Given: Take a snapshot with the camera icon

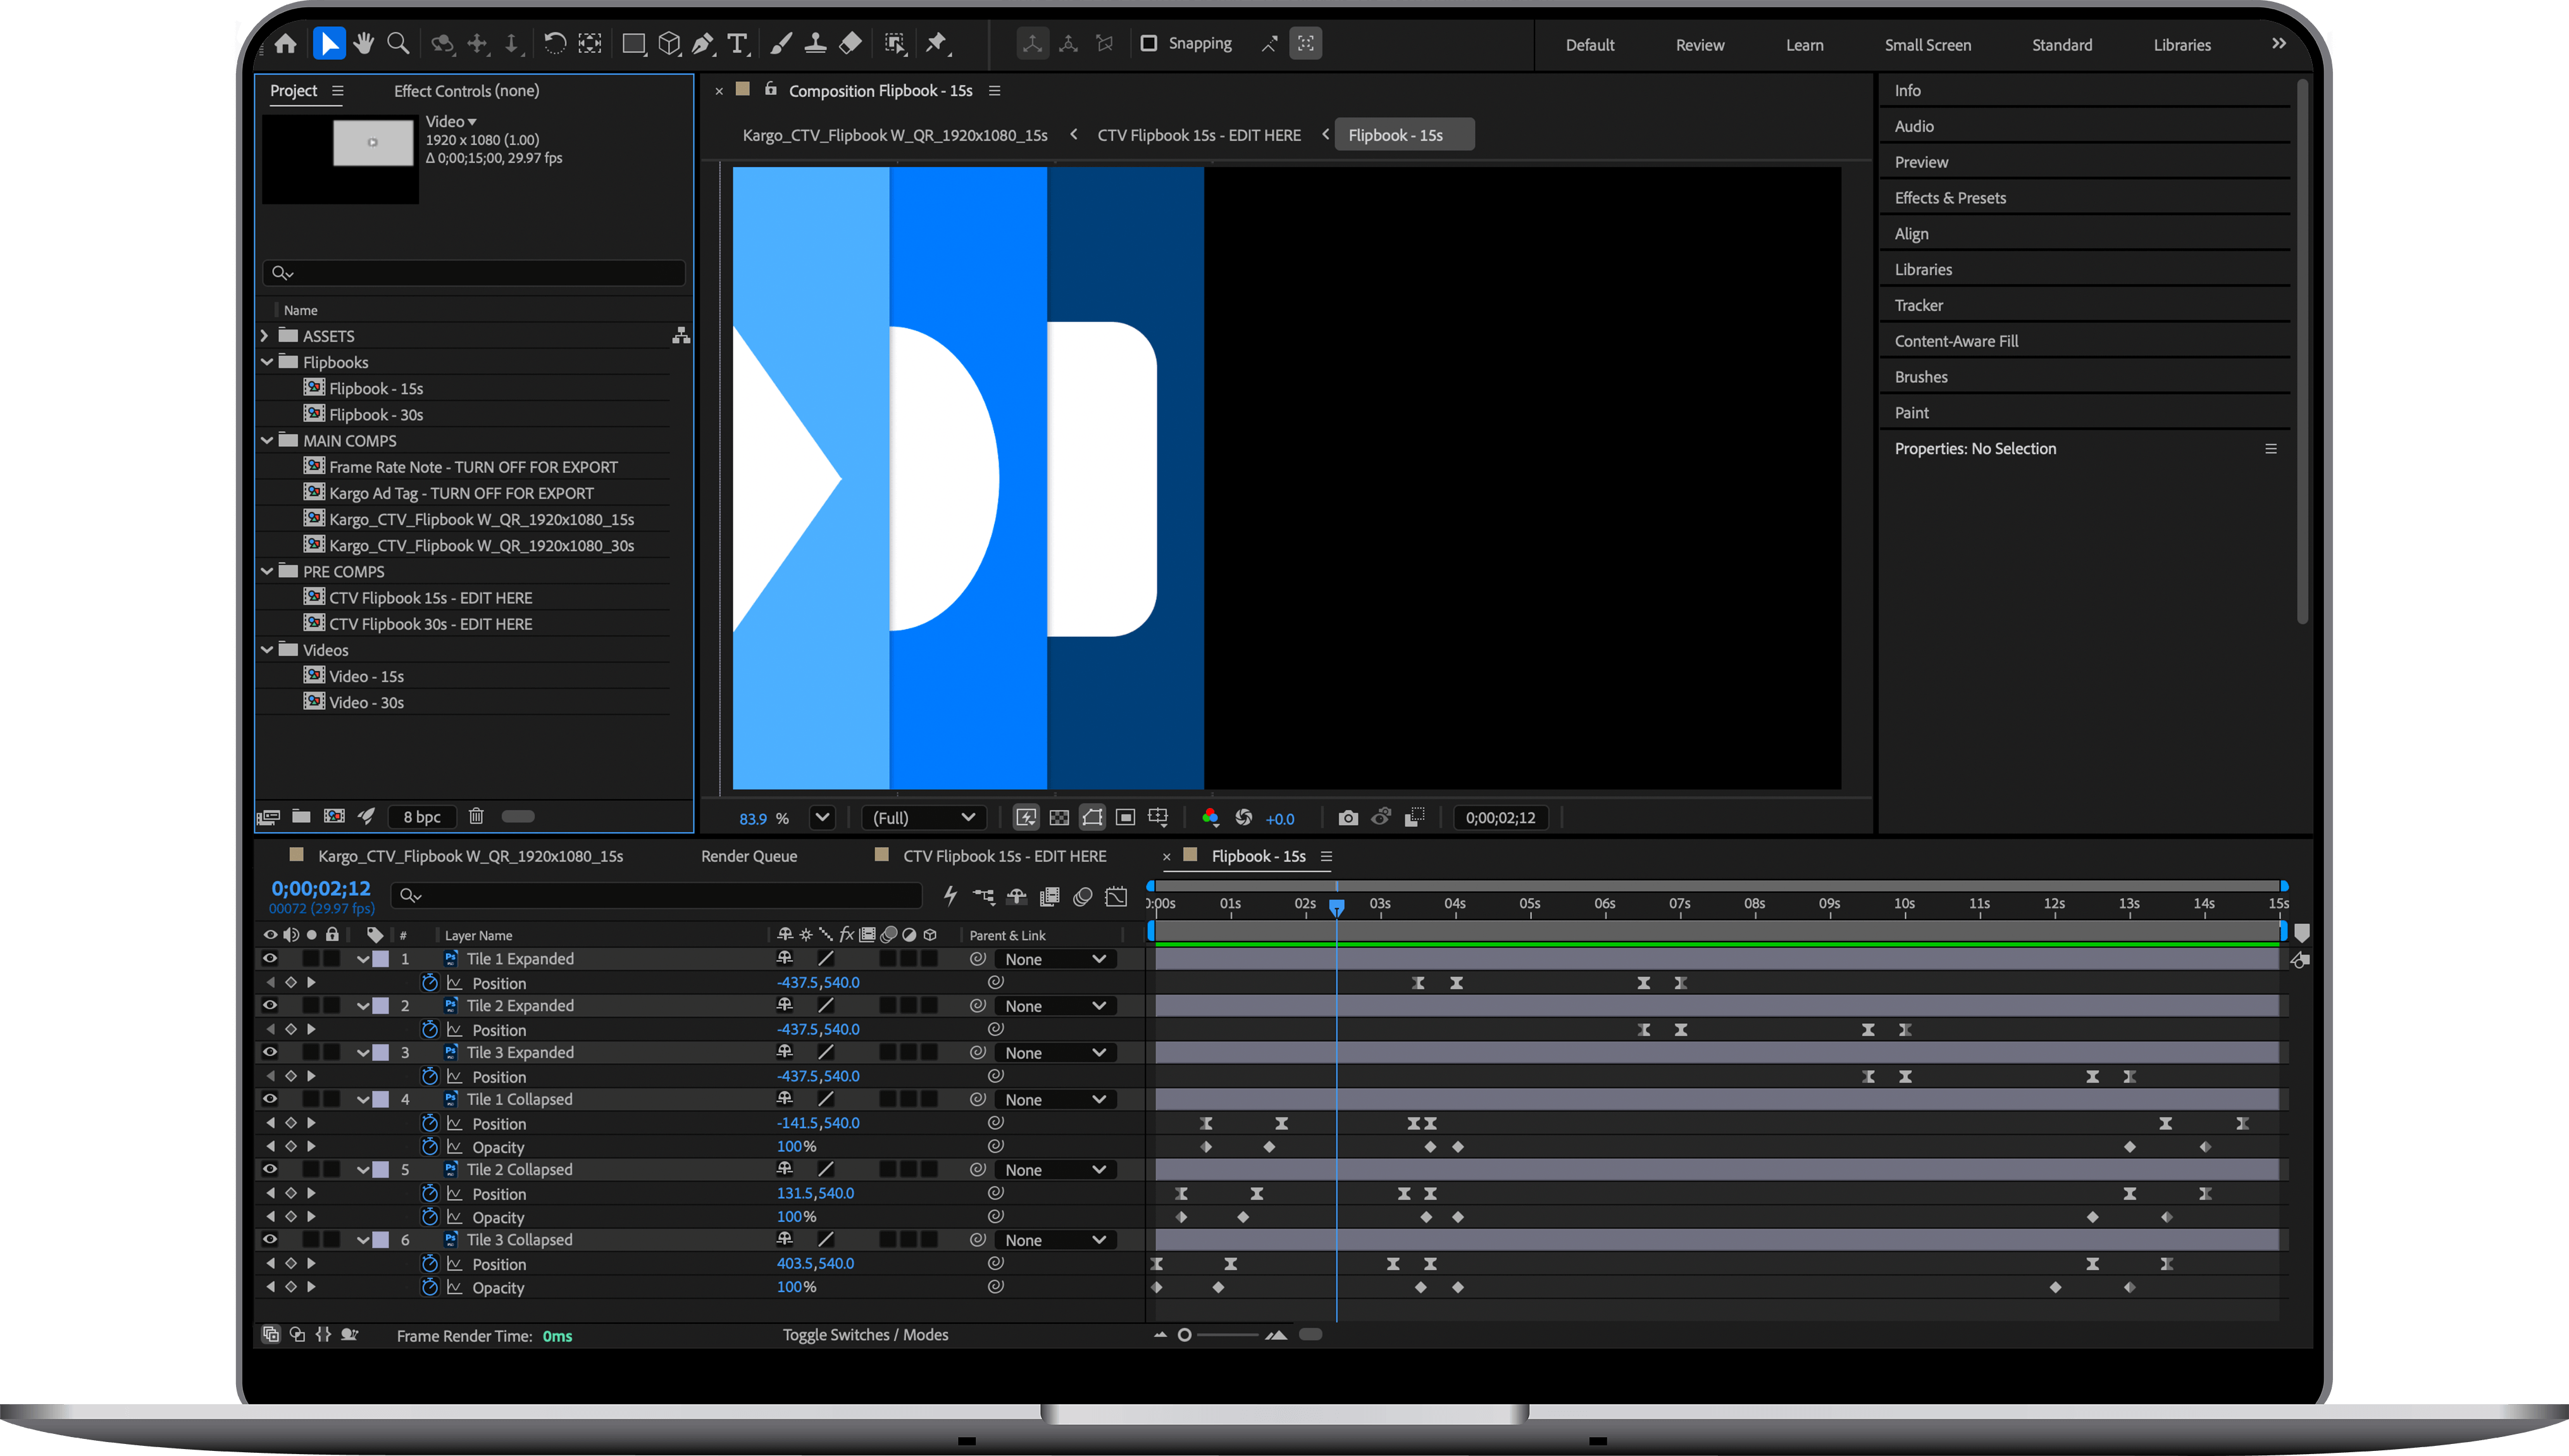Looking at the screenshot, I should pos(1348,818).
